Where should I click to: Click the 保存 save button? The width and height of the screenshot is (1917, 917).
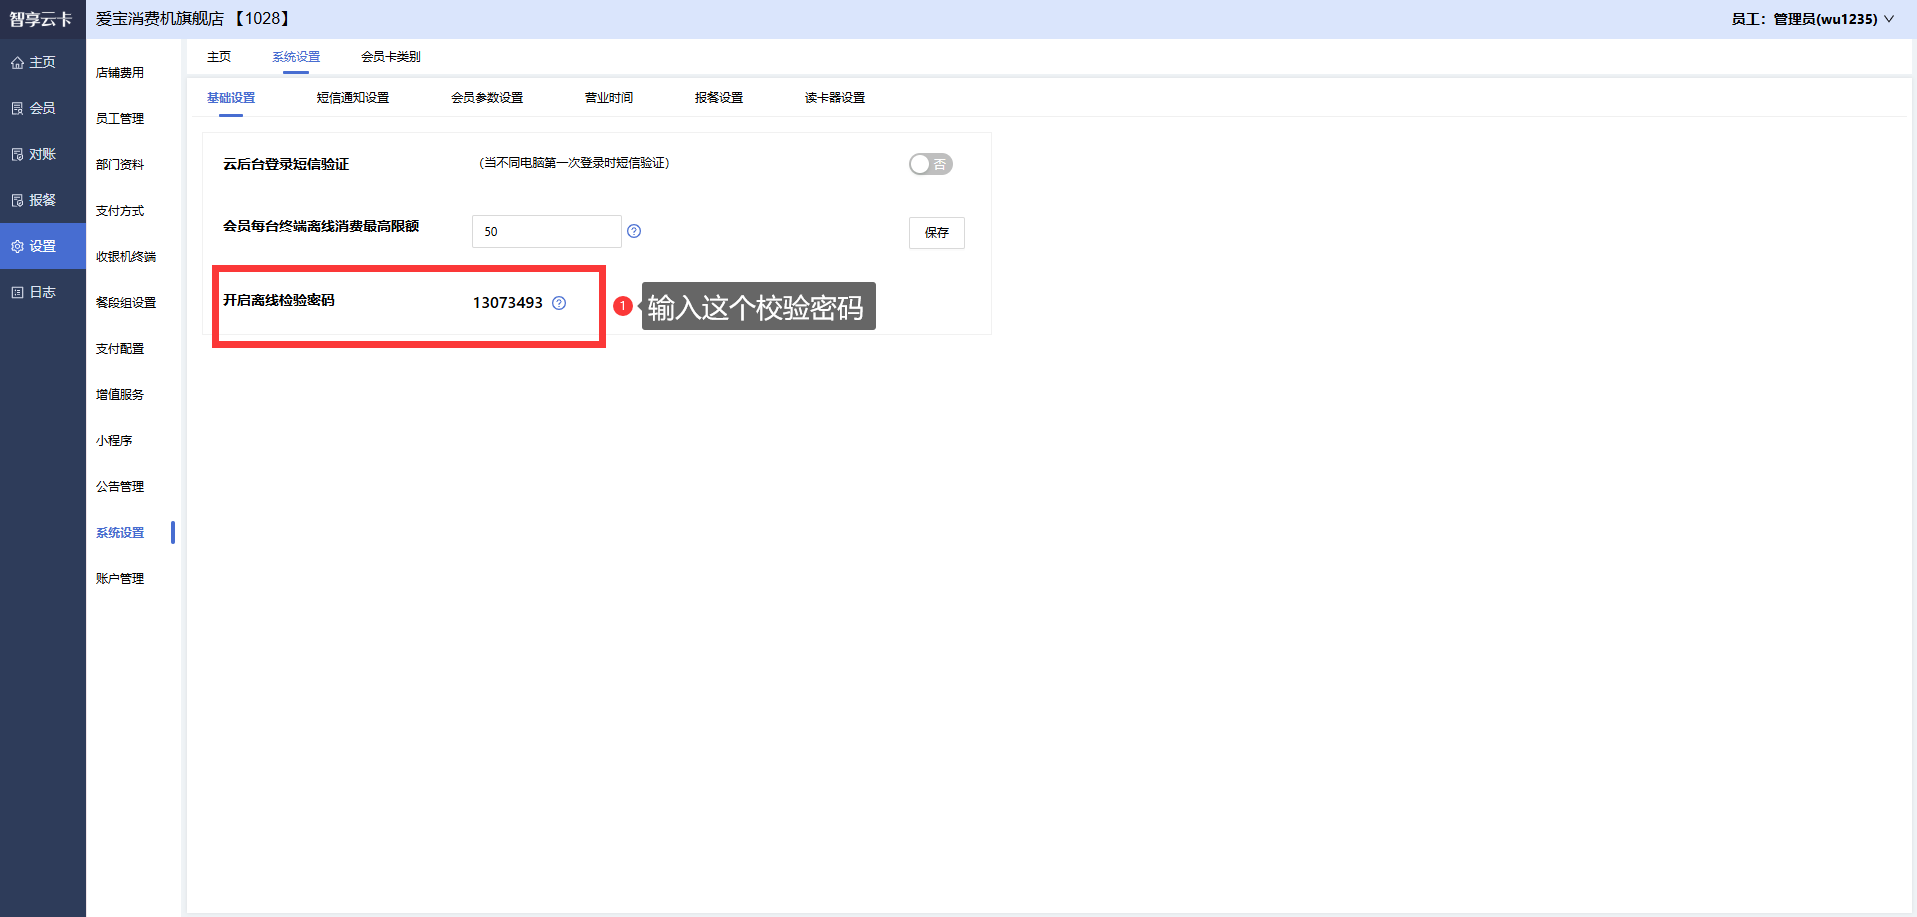(936, 233)
